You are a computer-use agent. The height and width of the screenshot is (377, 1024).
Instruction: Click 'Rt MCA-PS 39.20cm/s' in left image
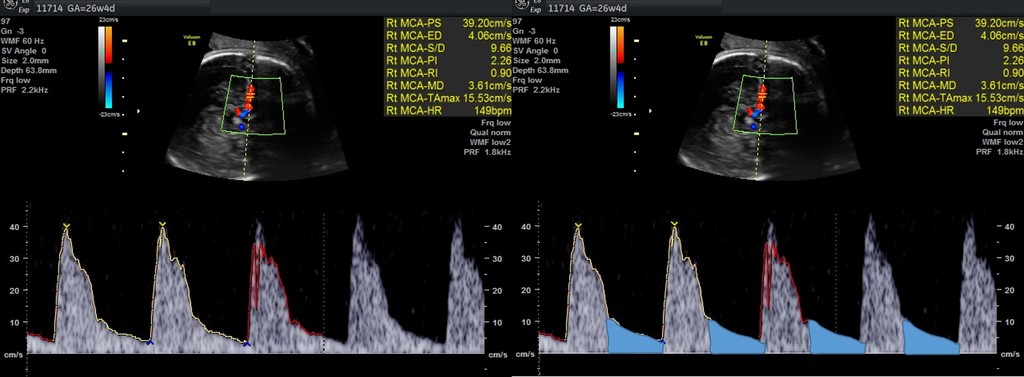point(449,23)
